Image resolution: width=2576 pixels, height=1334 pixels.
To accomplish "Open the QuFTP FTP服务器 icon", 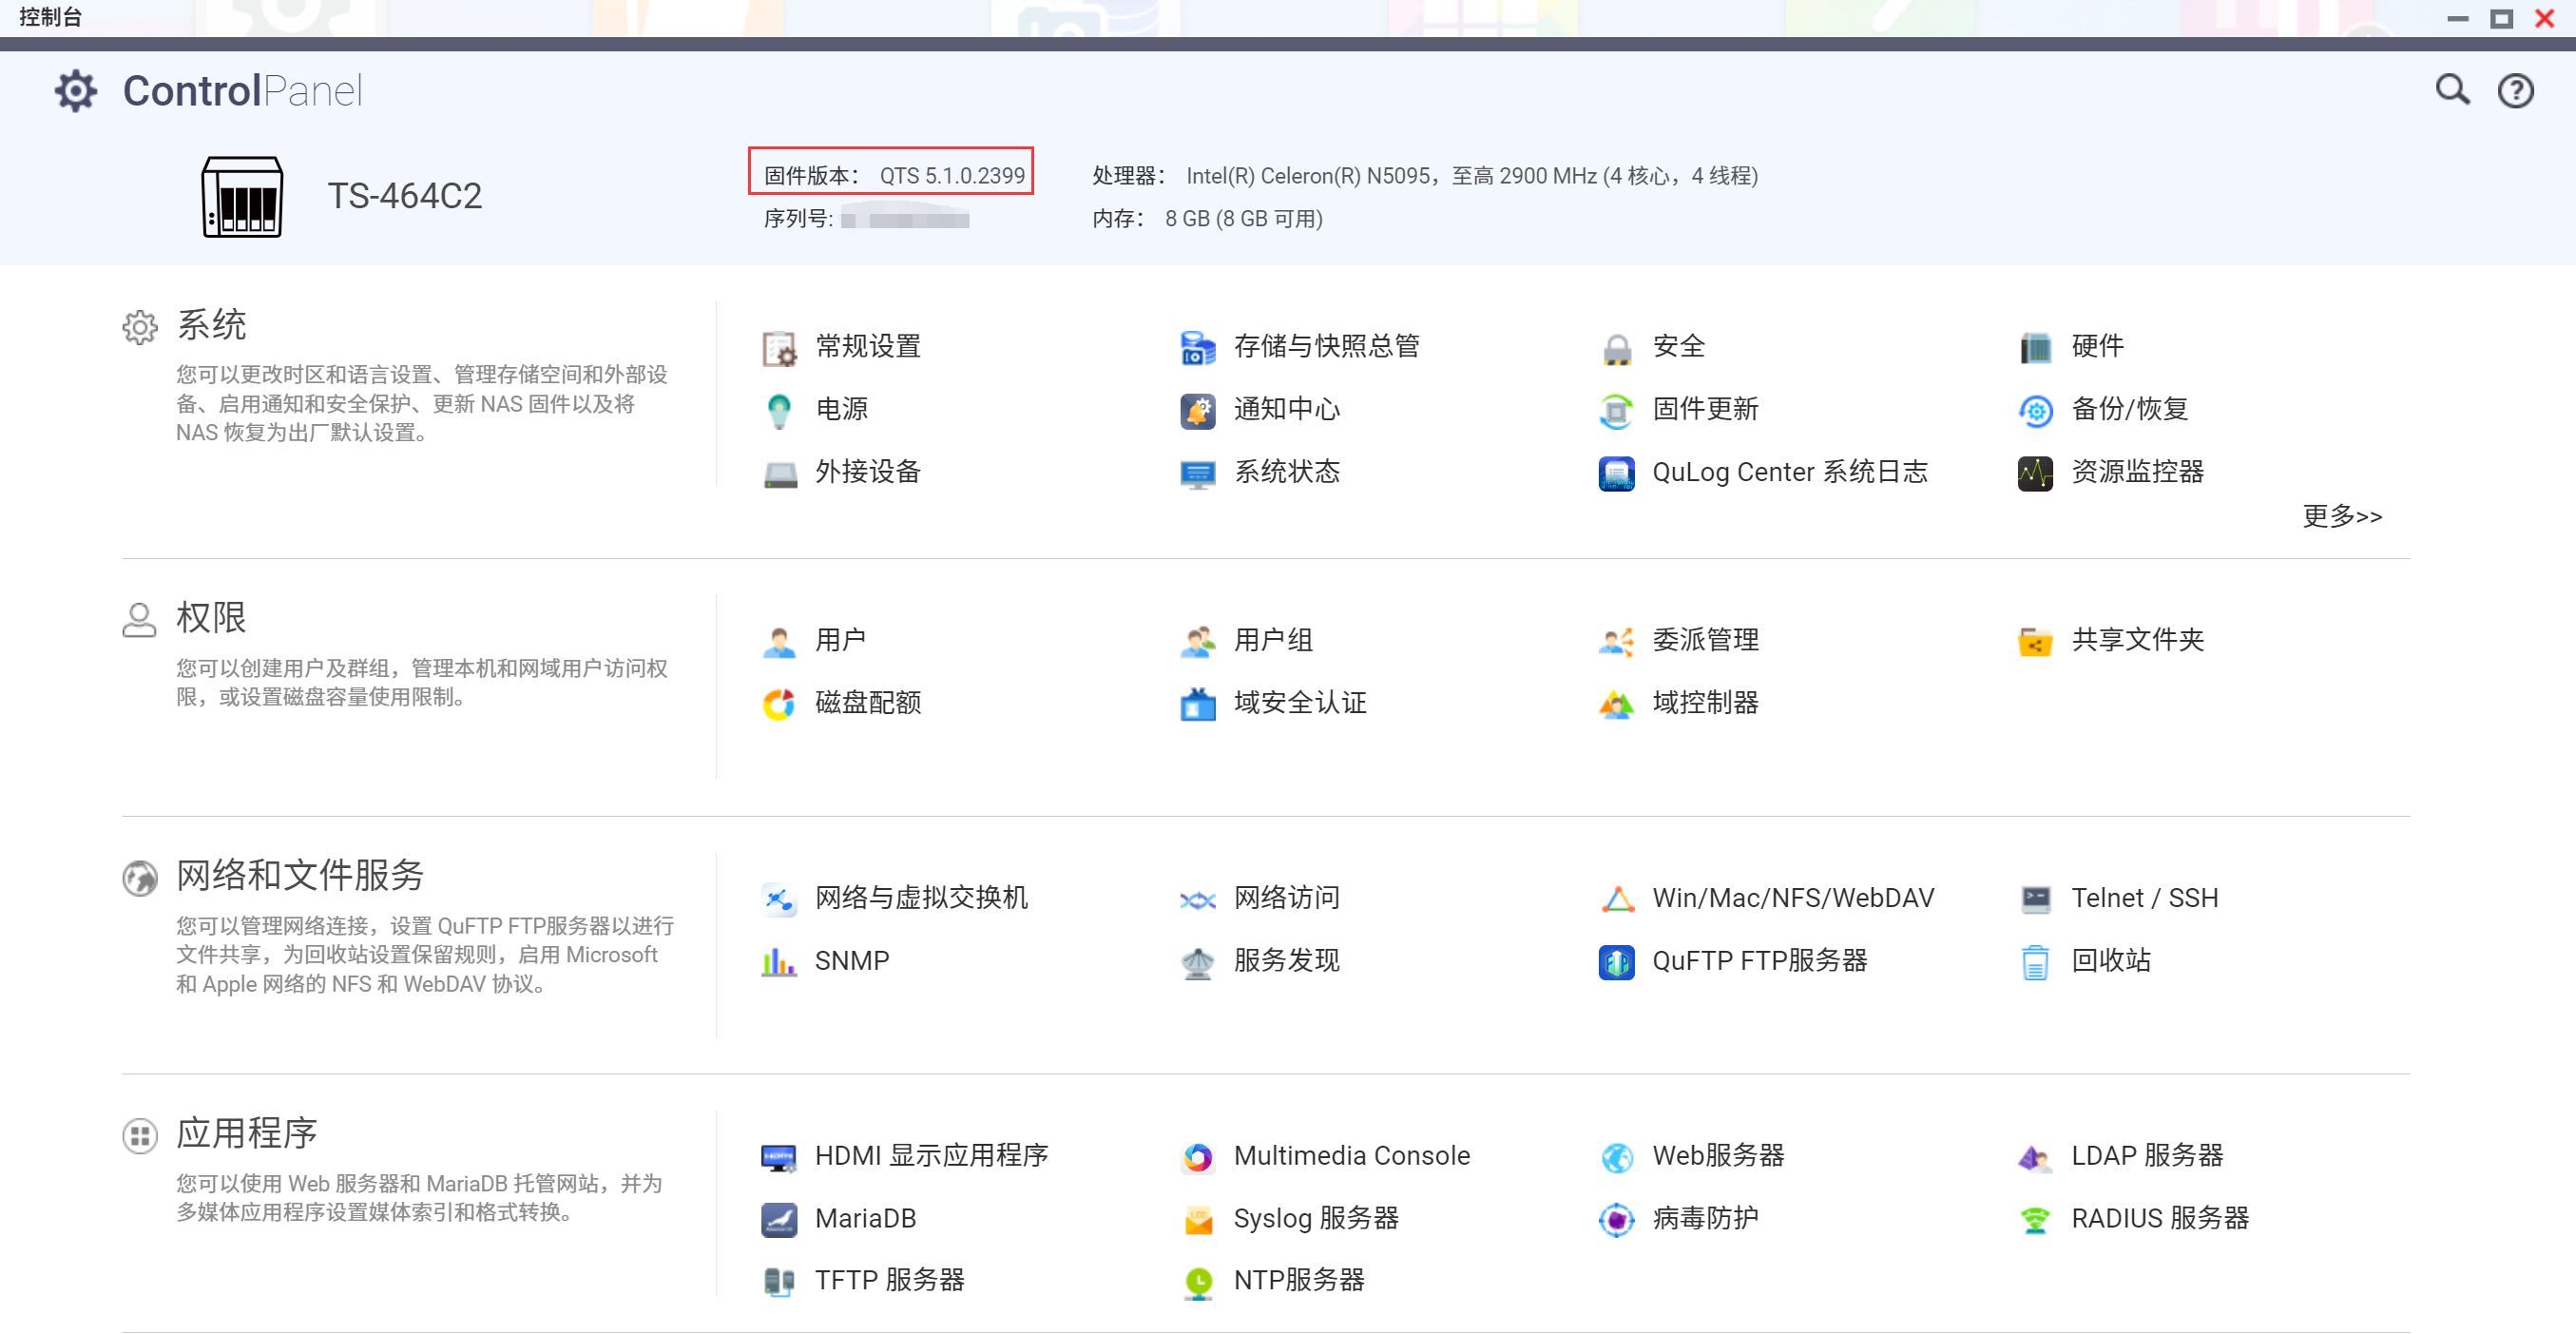I will coord(1616,962).
